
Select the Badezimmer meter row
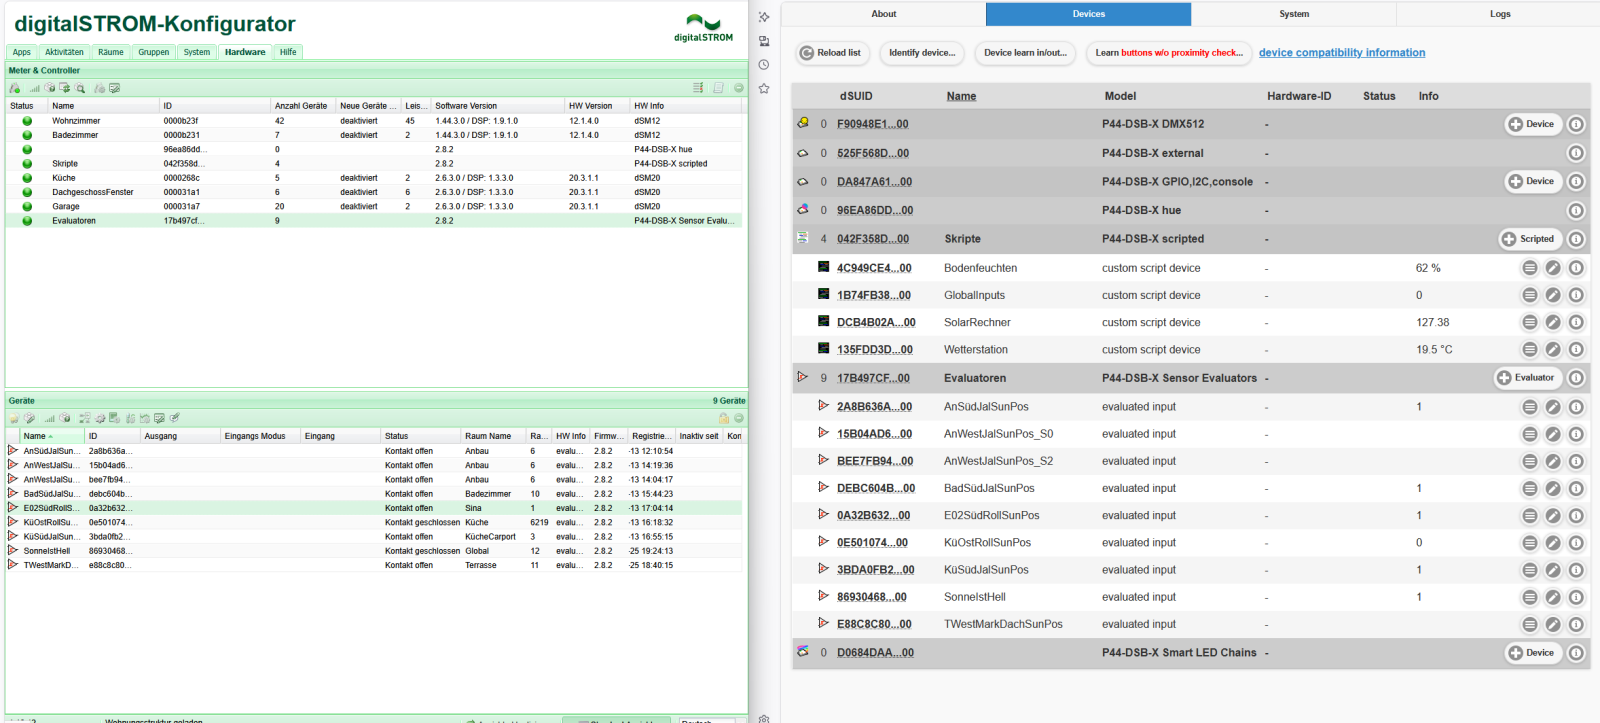click(x=375, y=135)
